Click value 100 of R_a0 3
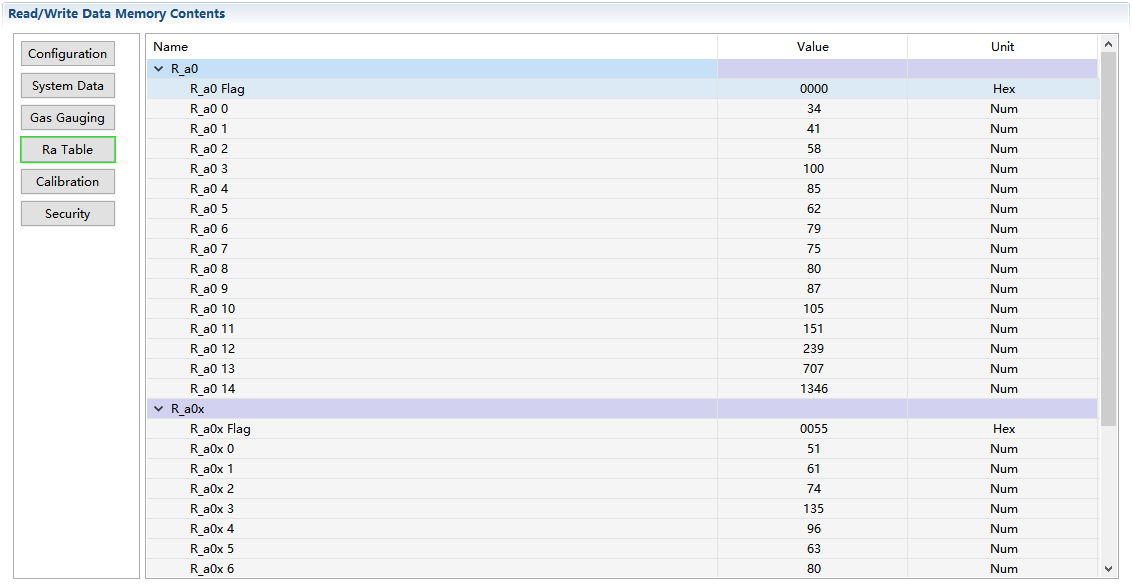The image size is (1132, 588). pyautogui.click(x=814, y=169)
